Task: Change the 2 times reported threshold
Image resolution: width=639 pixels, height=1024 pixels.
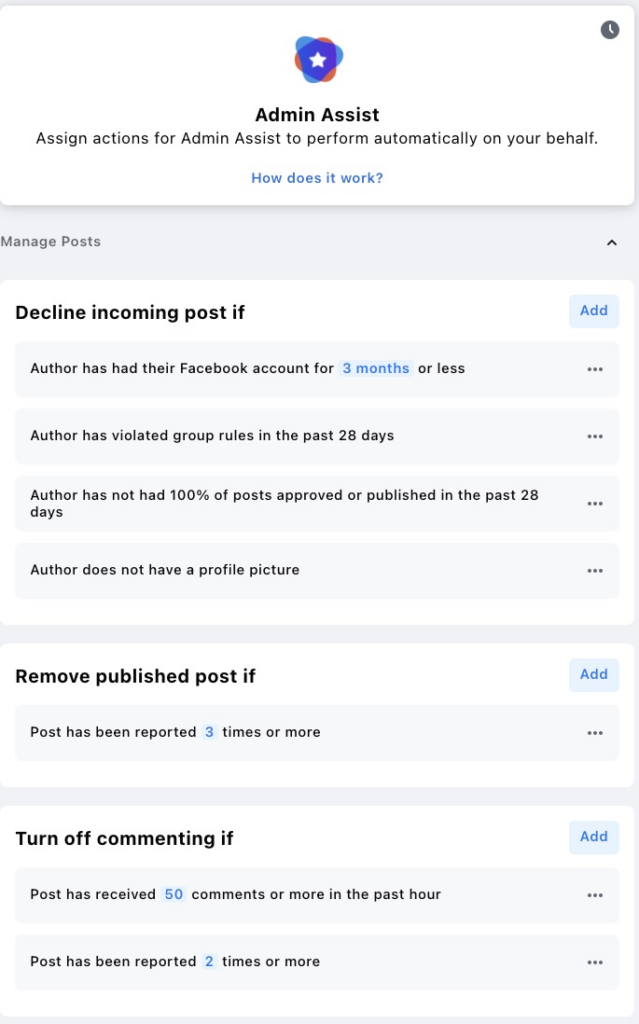Action: (x=208, y=961)
